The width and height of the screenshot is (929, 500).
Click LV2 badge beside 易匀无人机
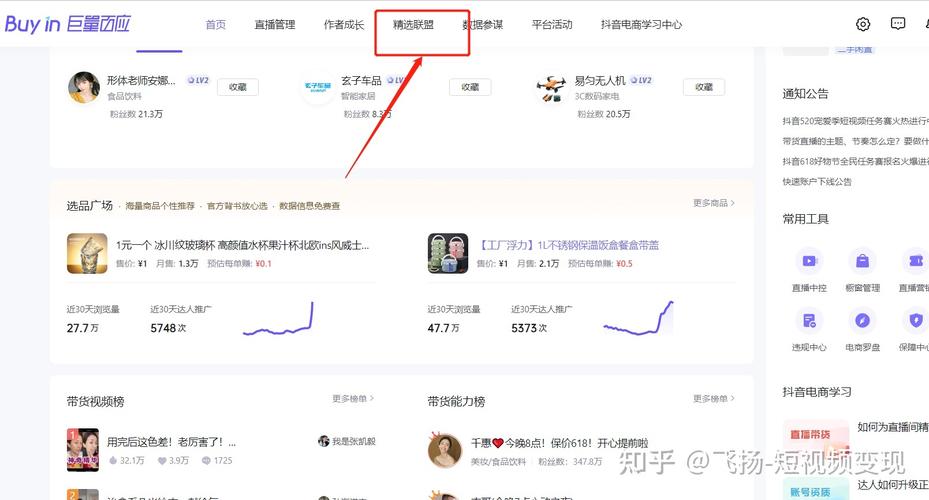641,81
